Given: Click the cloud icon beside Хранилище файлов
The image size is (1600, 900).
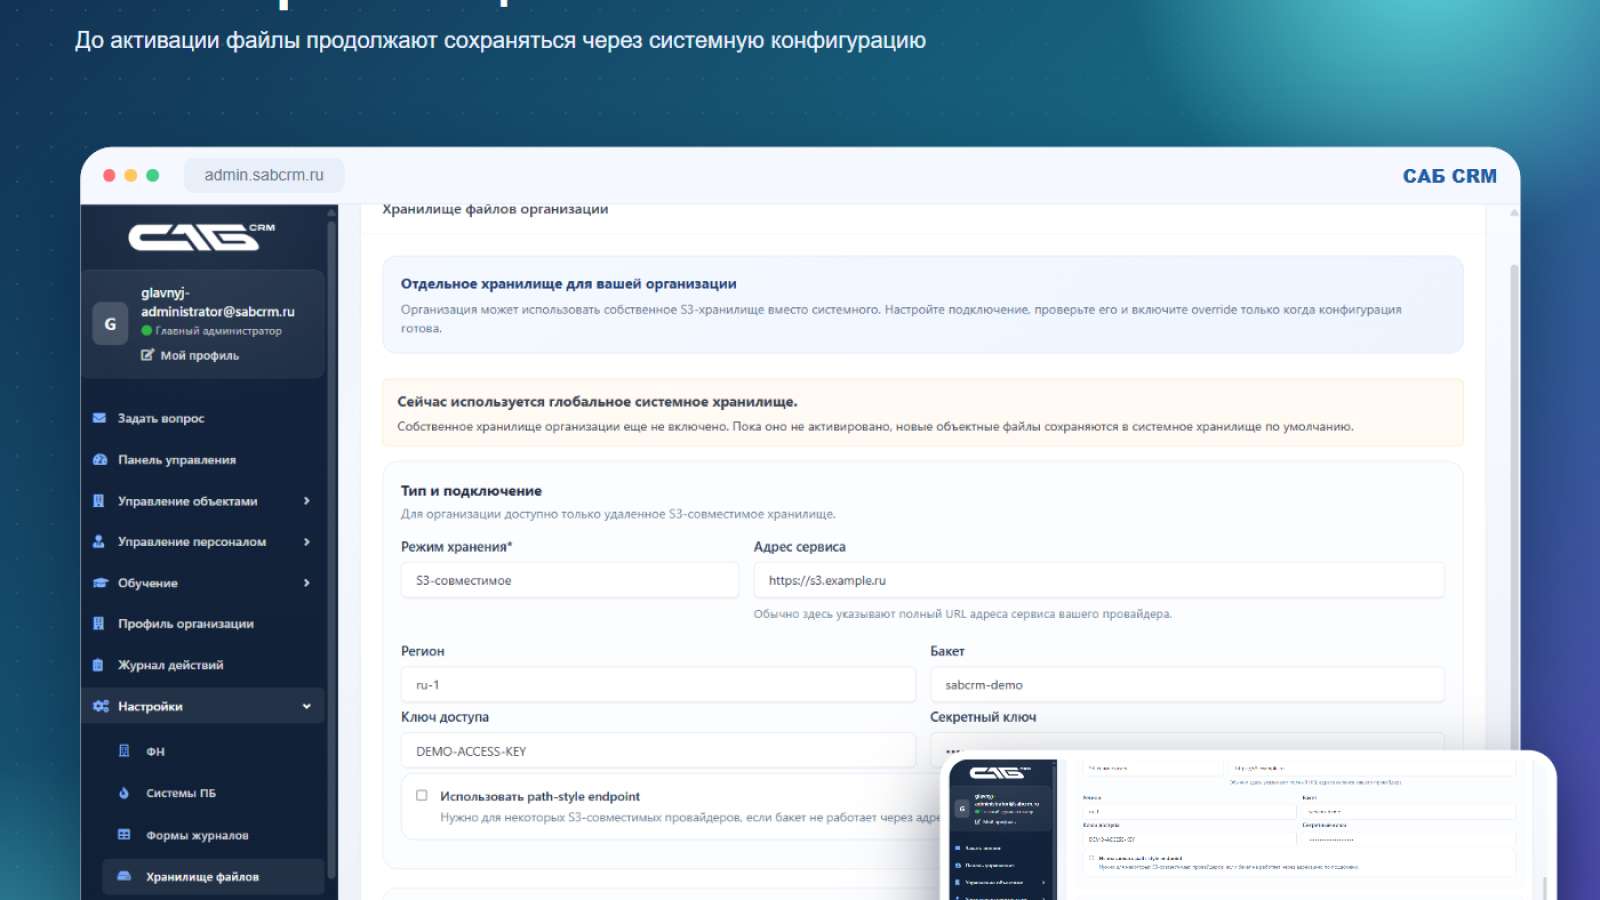Looking at the screenshot, I should tap(124, 876).
